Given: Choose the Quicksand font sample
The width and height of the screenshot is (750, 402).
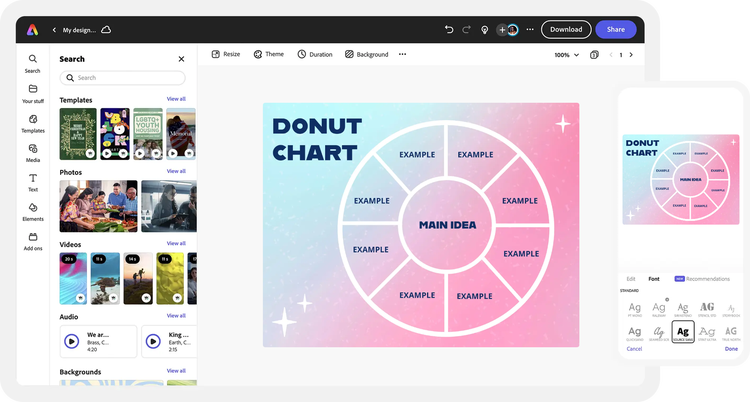Looking at the screenshot, I should click(x=635, y=334).
